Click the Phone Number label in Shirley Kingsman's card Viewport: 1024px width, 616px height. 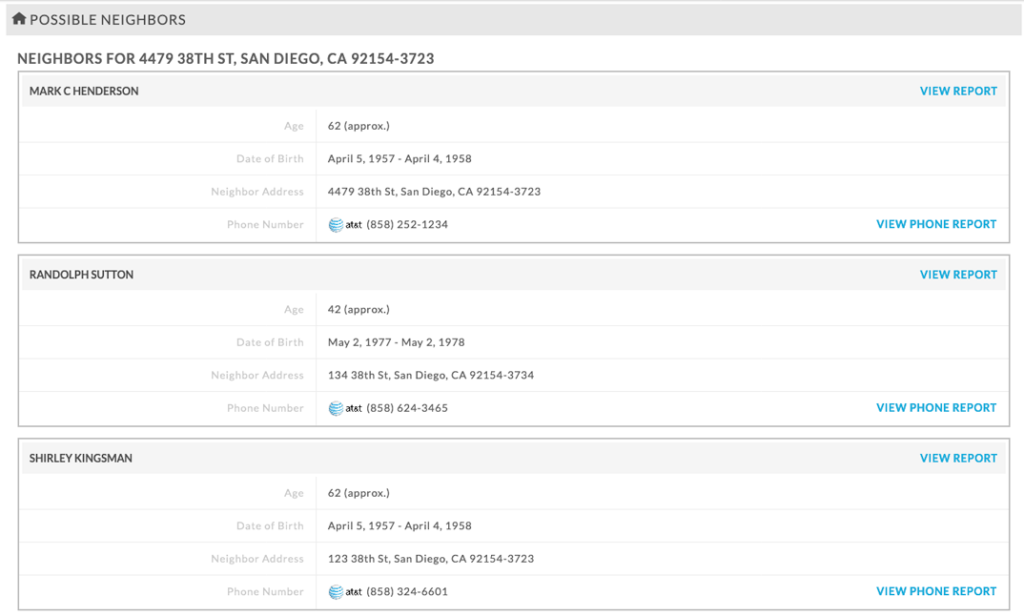[x=265, y=592]
